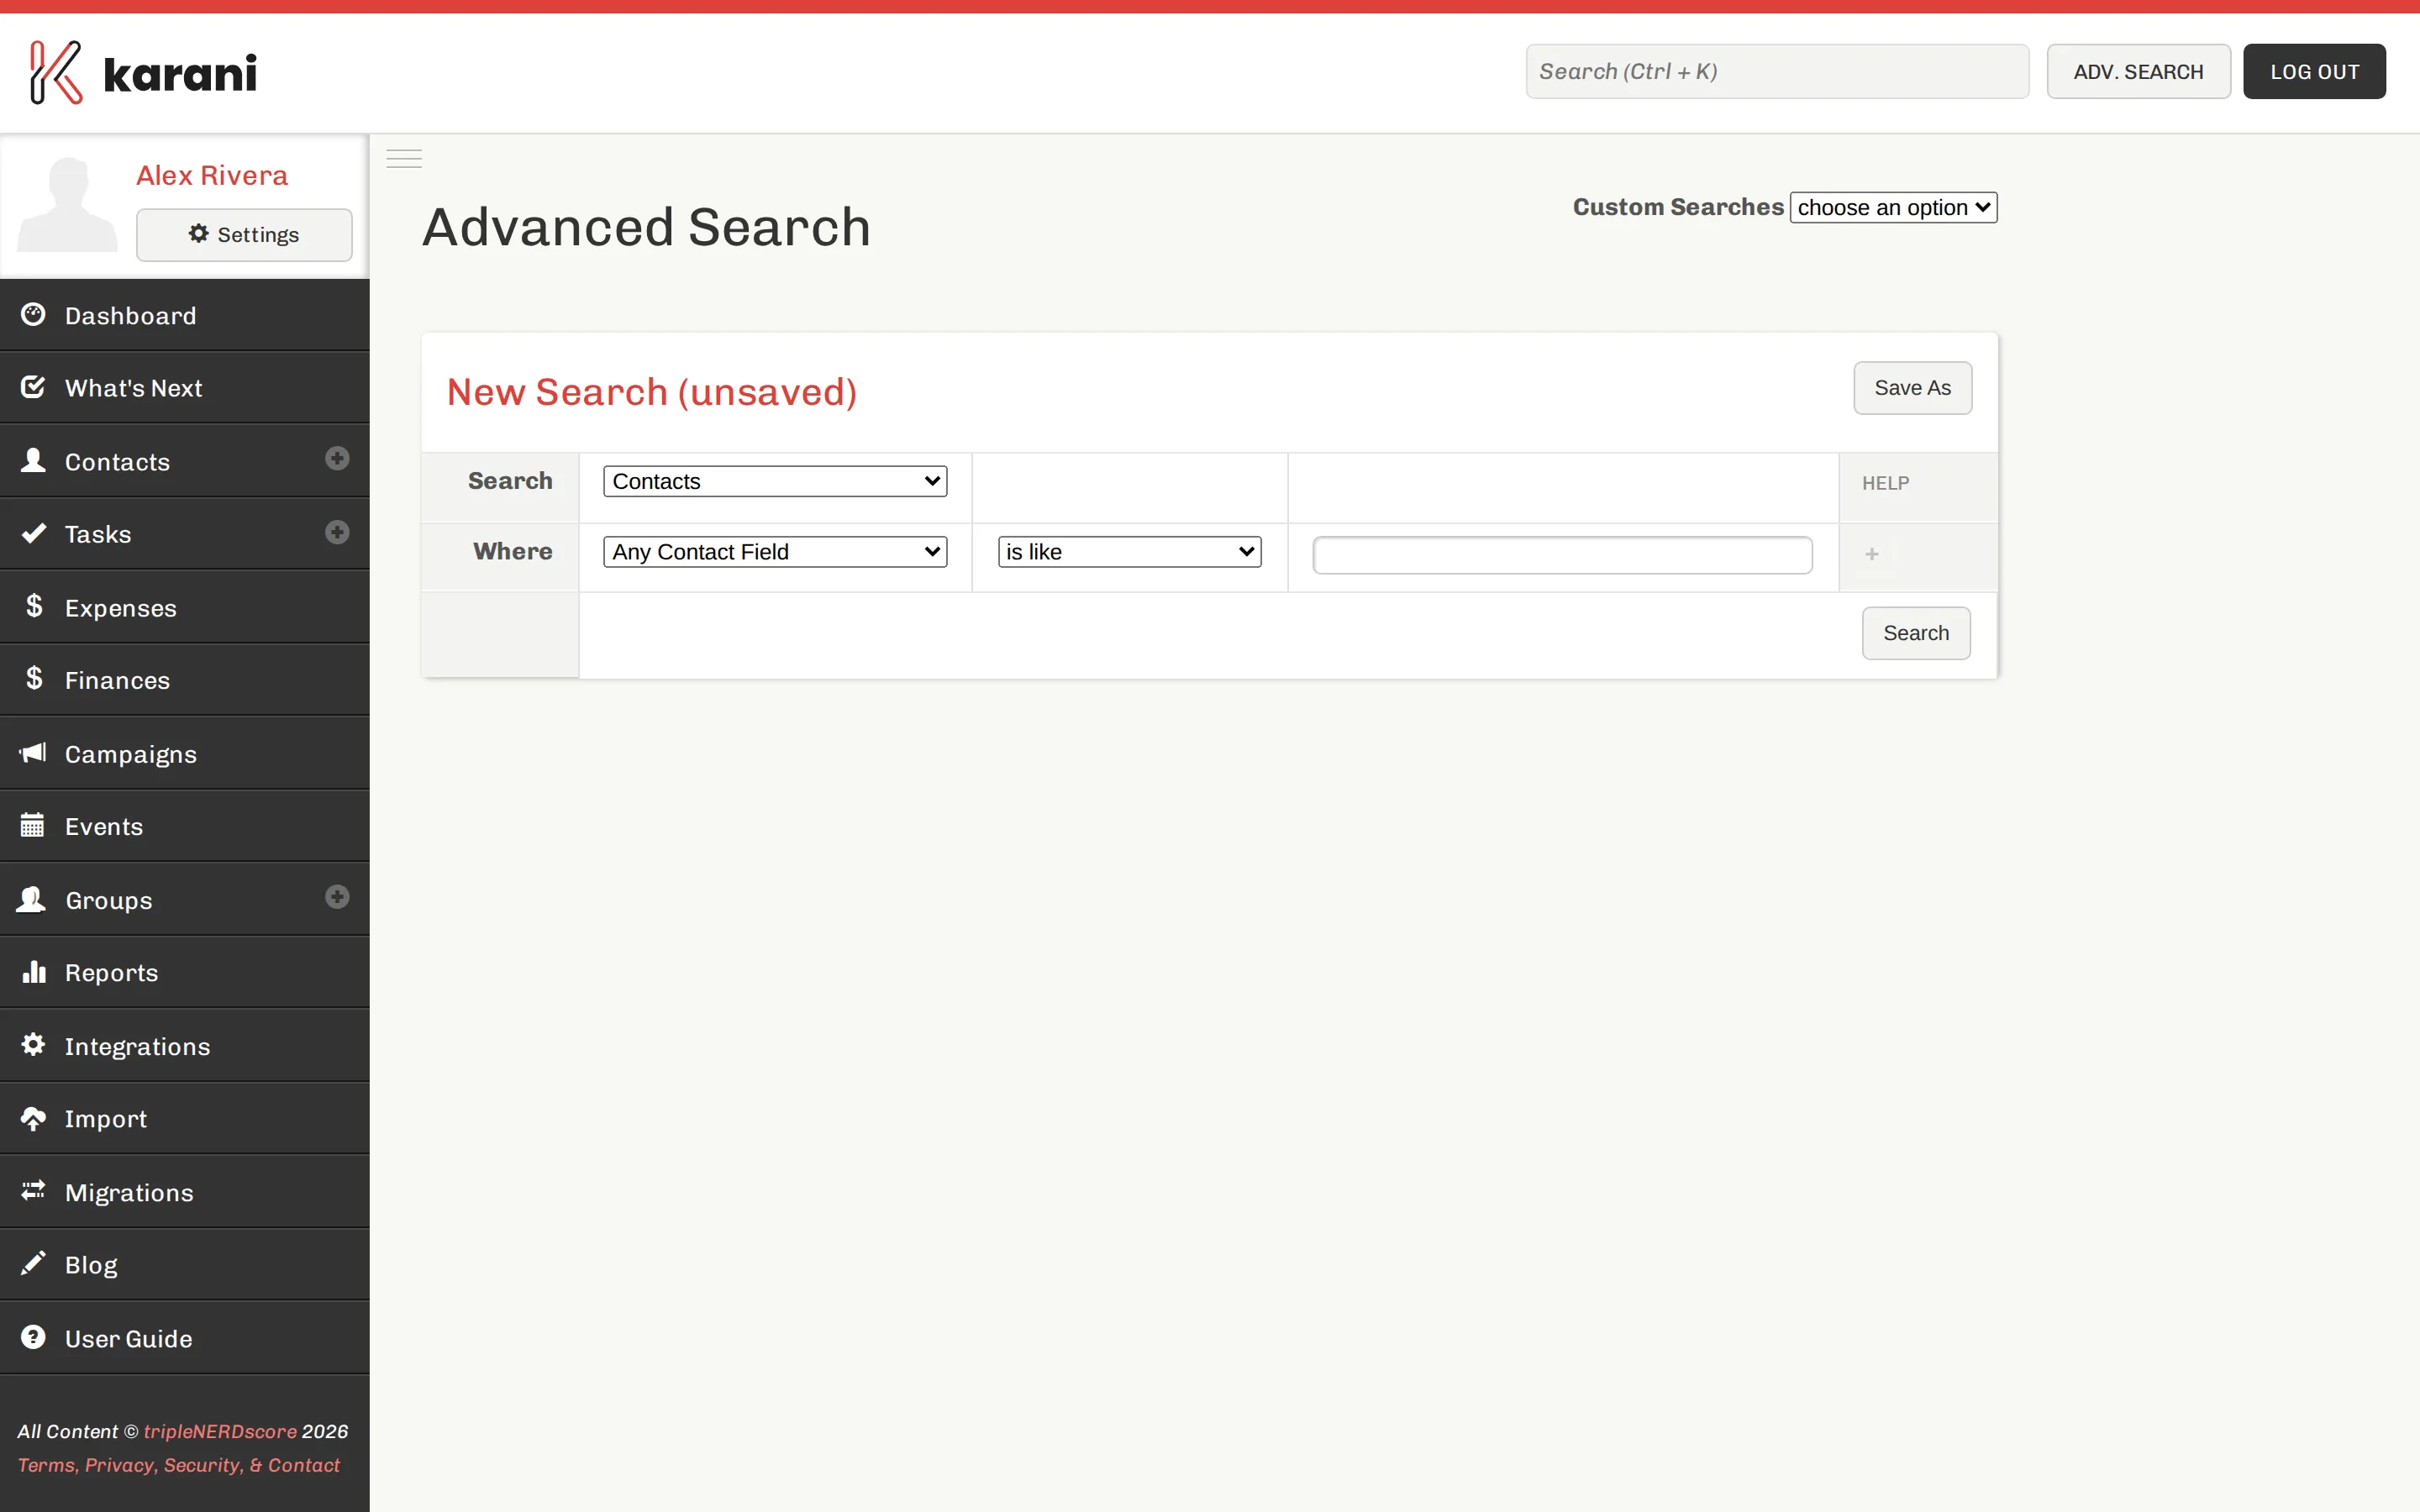Open the Contacts menu item
This screenshot has width=2420, height=1512.
185,461
